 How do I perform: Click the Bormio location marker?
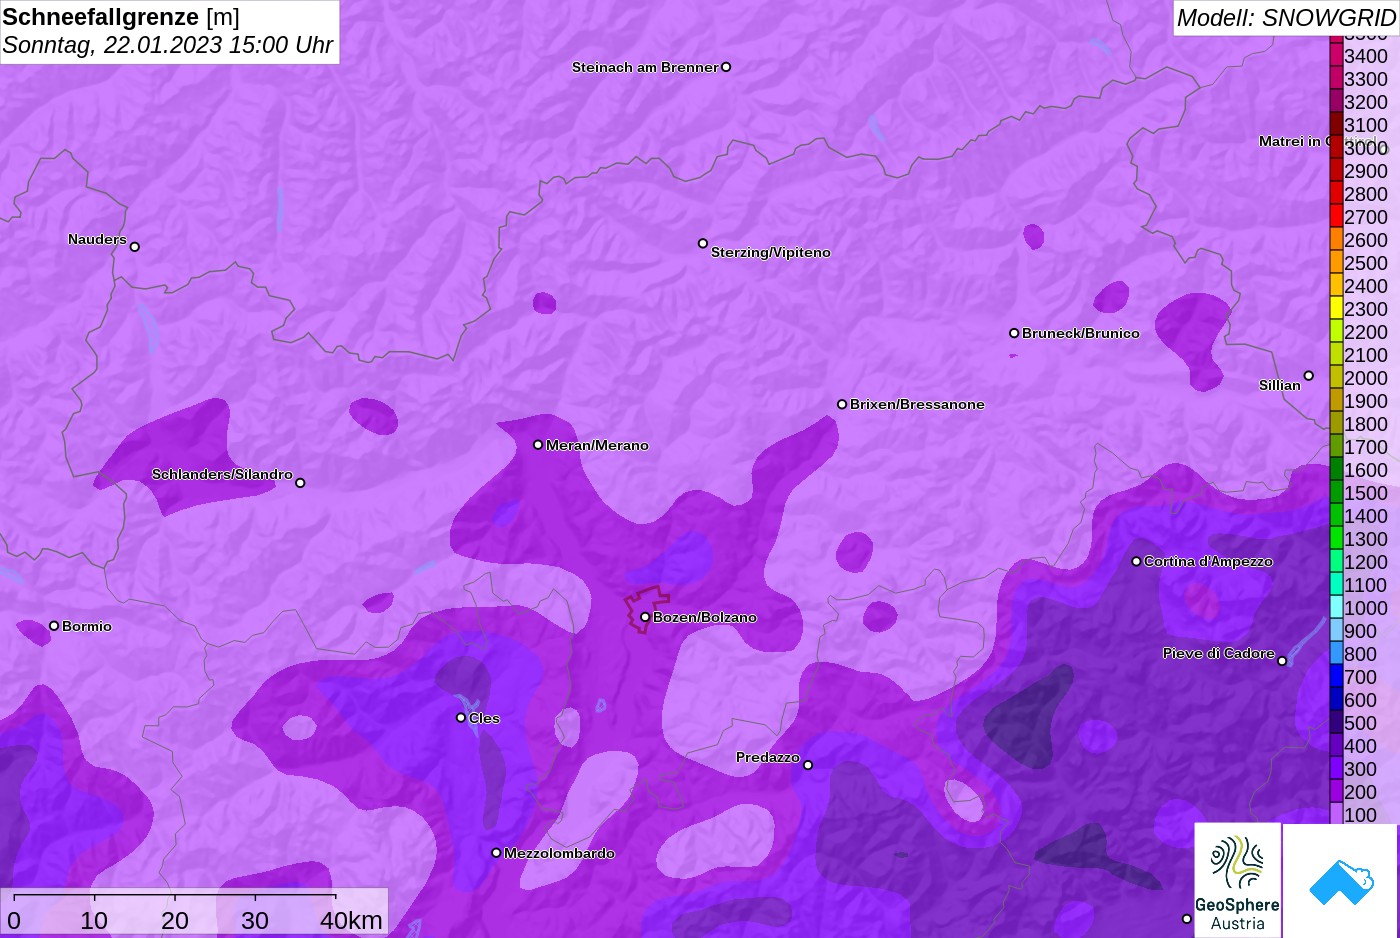coord(54,625)
